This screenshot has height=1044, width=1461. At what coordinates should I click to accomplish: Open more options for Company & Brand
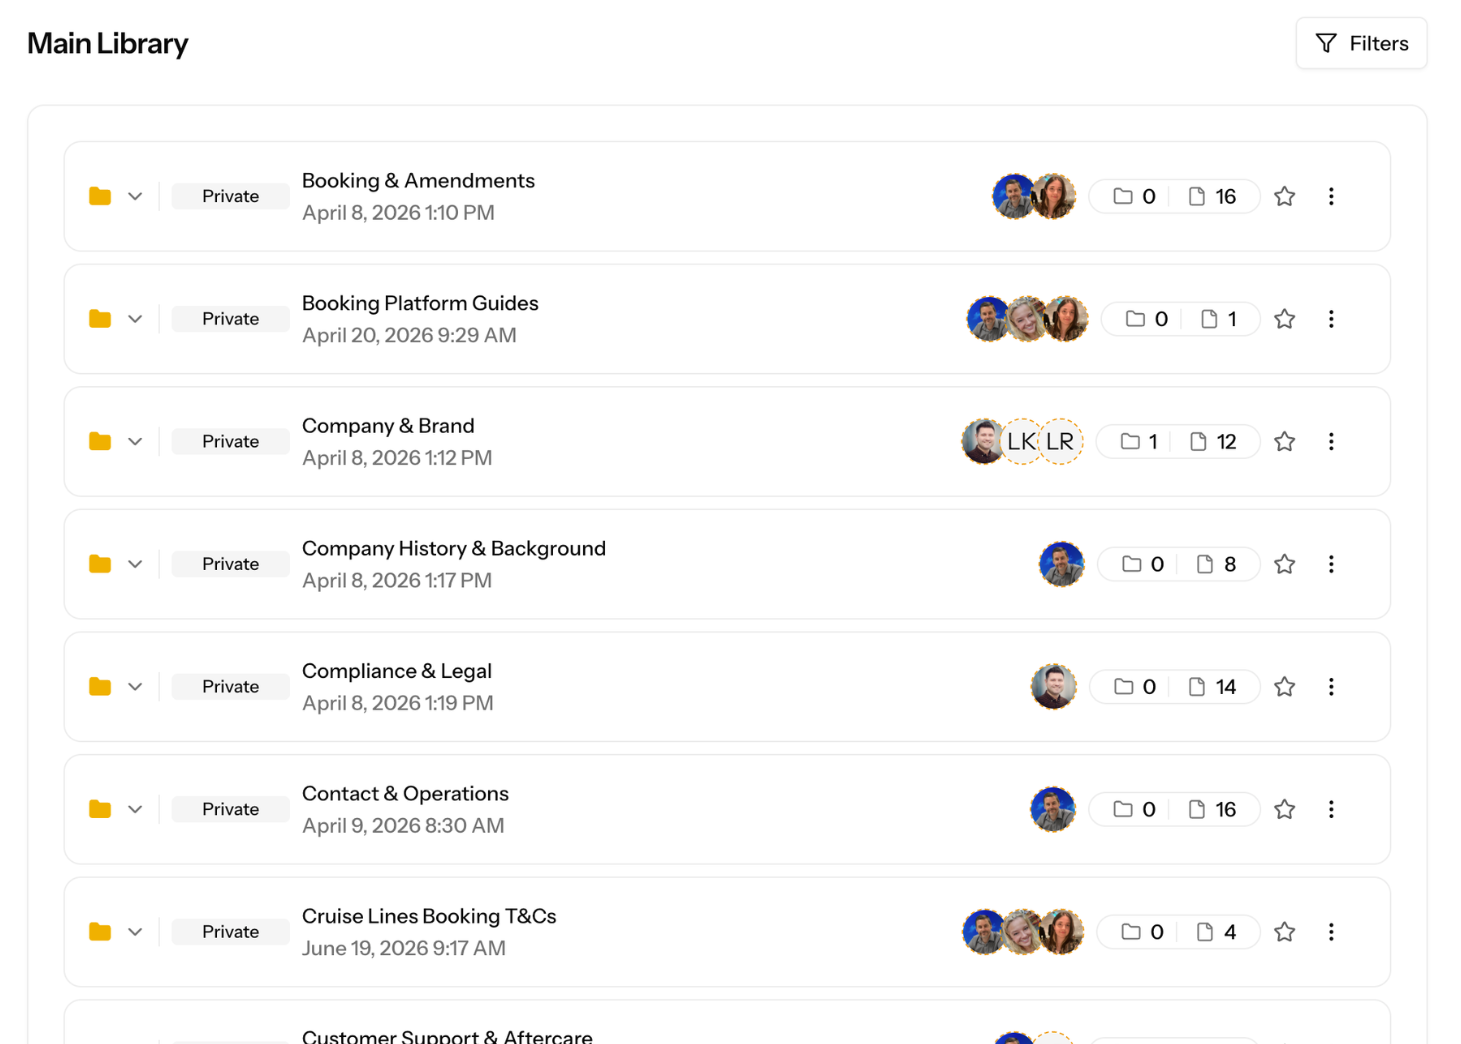click(x=1331, y=441)
